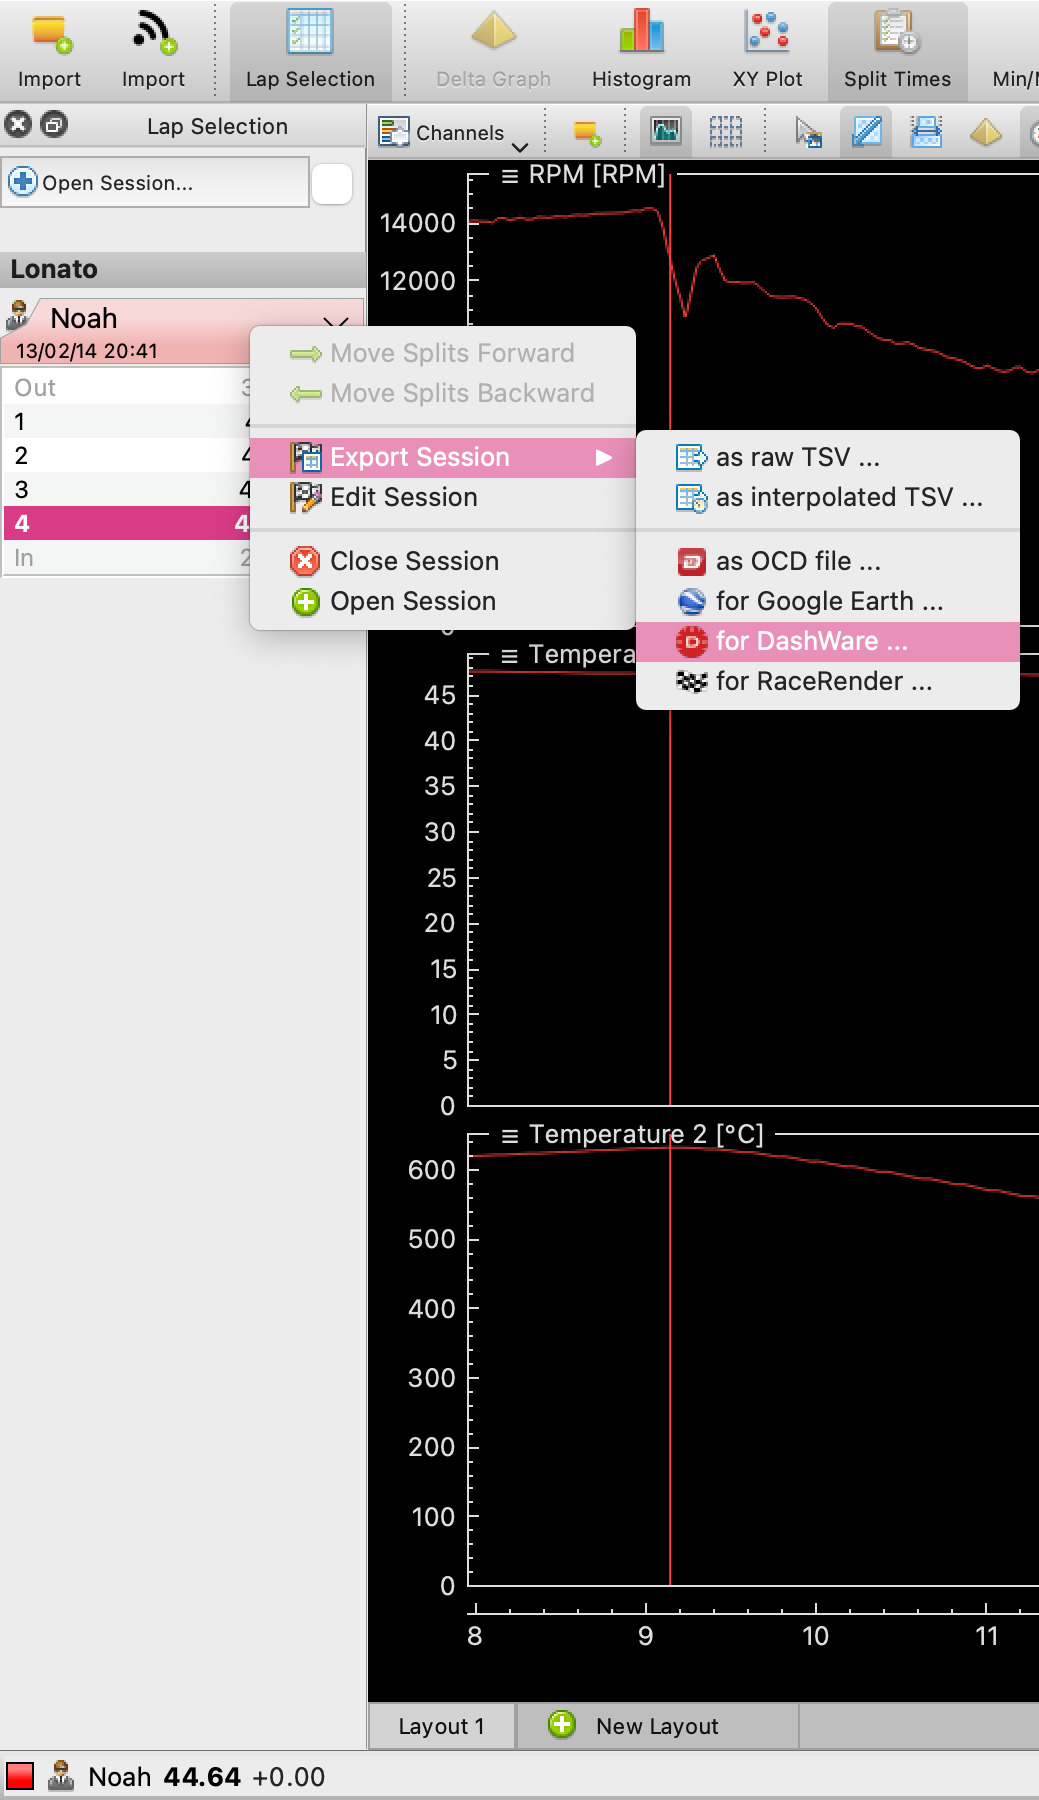Viewport: 1039px width, 1800px height.
Task: Select Edit Session from context menu
Action: point(403,497)
